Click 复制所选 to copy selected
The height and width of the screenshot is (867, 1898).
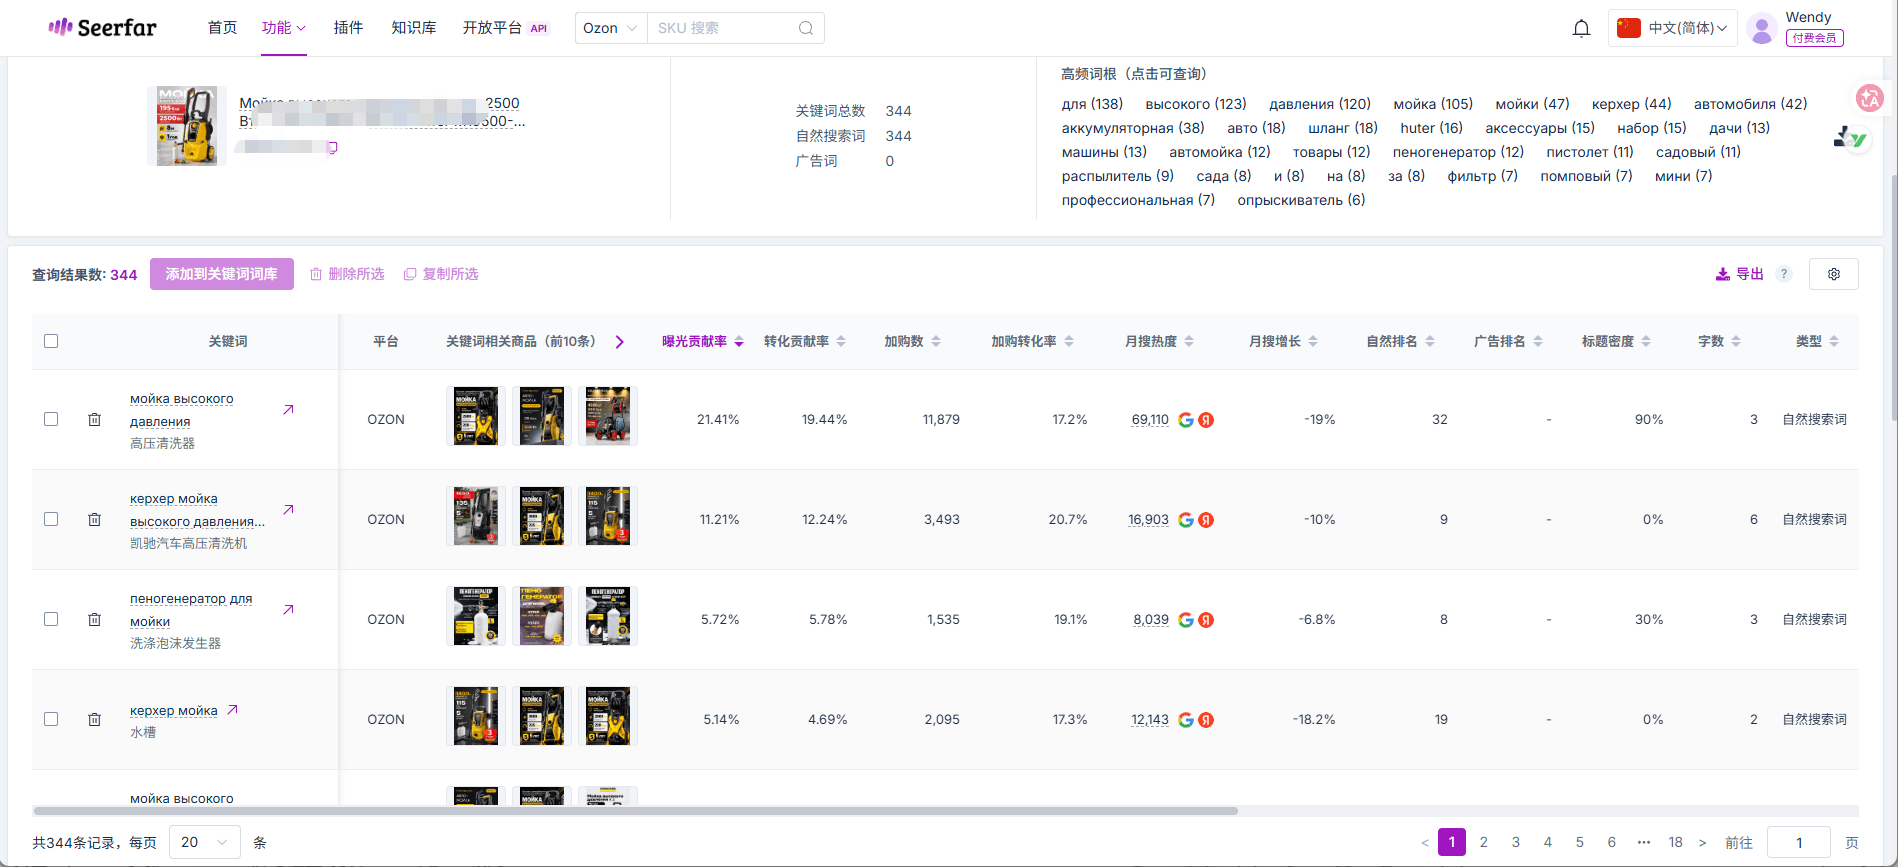pyautogui.click(x=441, y=274)
